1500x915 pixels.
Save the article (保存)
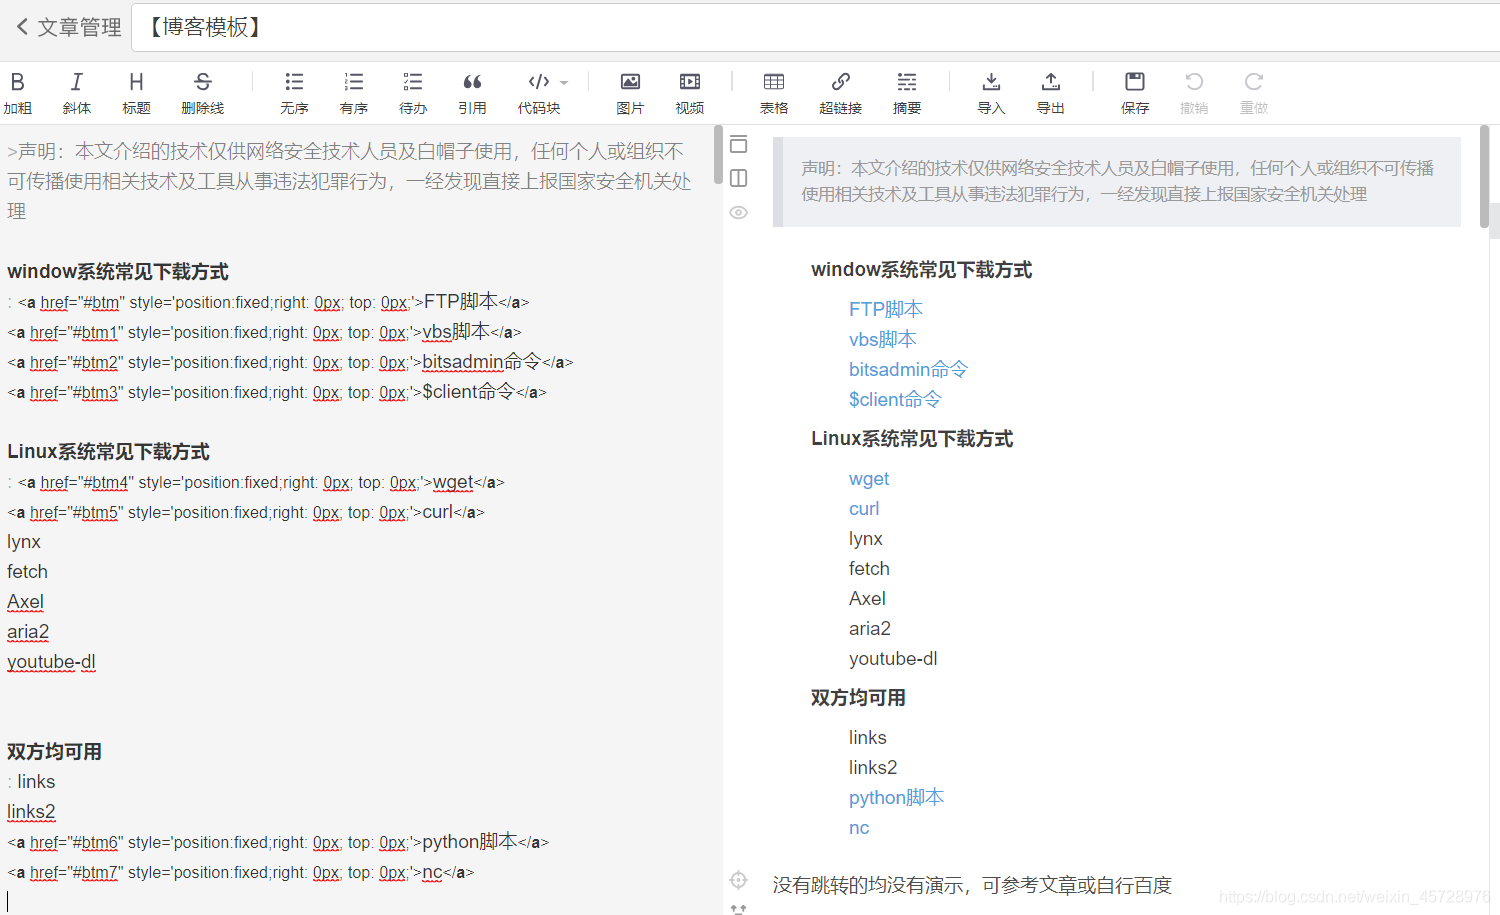tap(1135, 93)
